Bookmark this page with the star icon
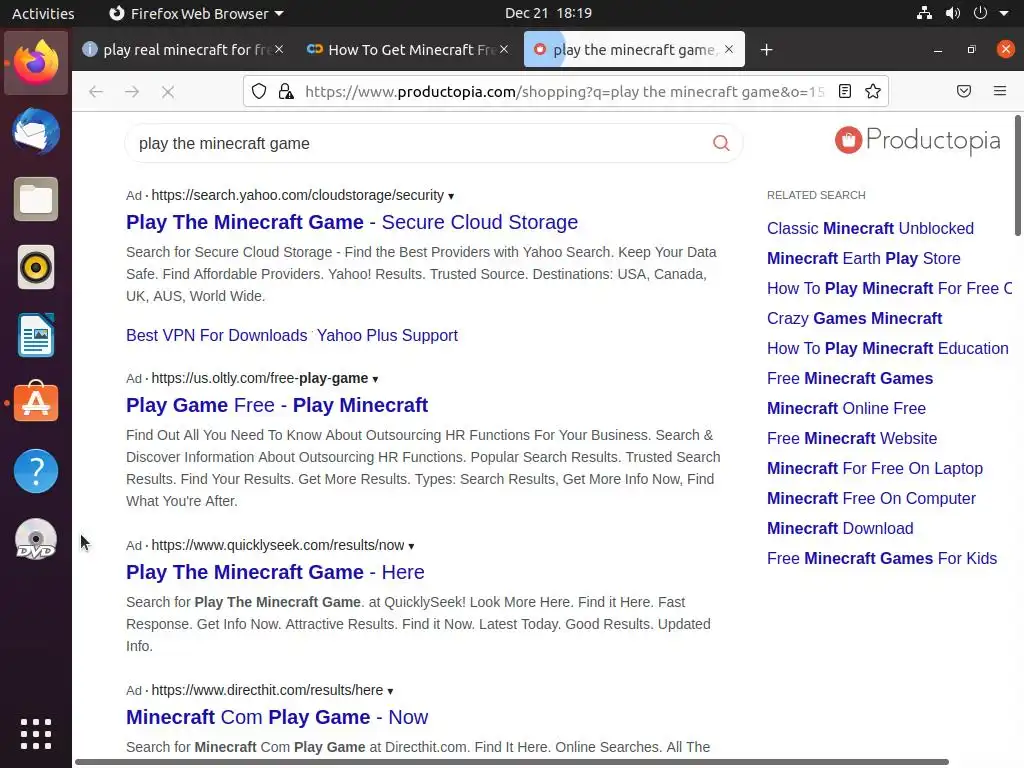 tap(873, 91)
